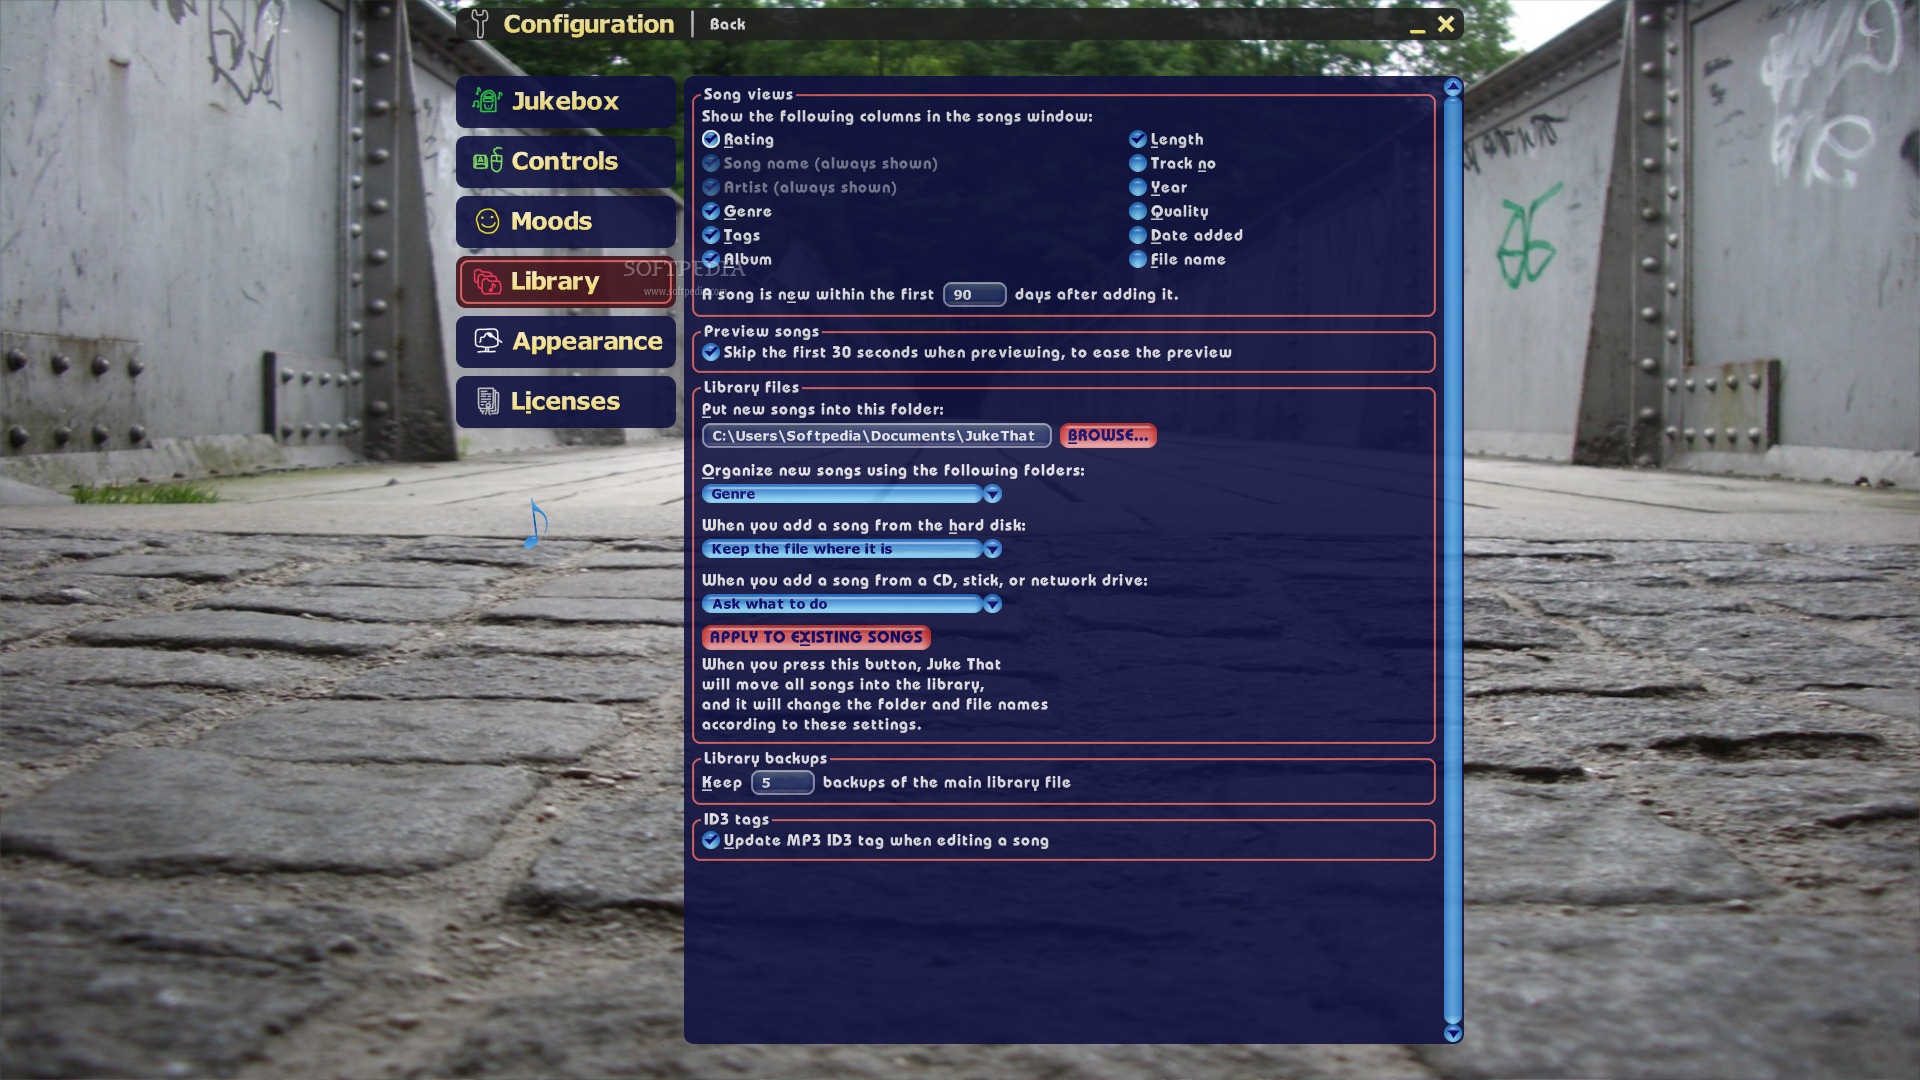1920x1080 pixels.
Task: Open 'Ask what to do' dropdown
Action: click(851, 604)
